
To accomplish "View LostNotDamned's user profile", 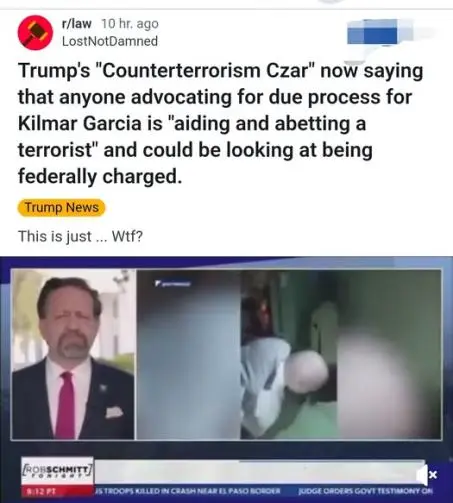I will click(110, 41).
